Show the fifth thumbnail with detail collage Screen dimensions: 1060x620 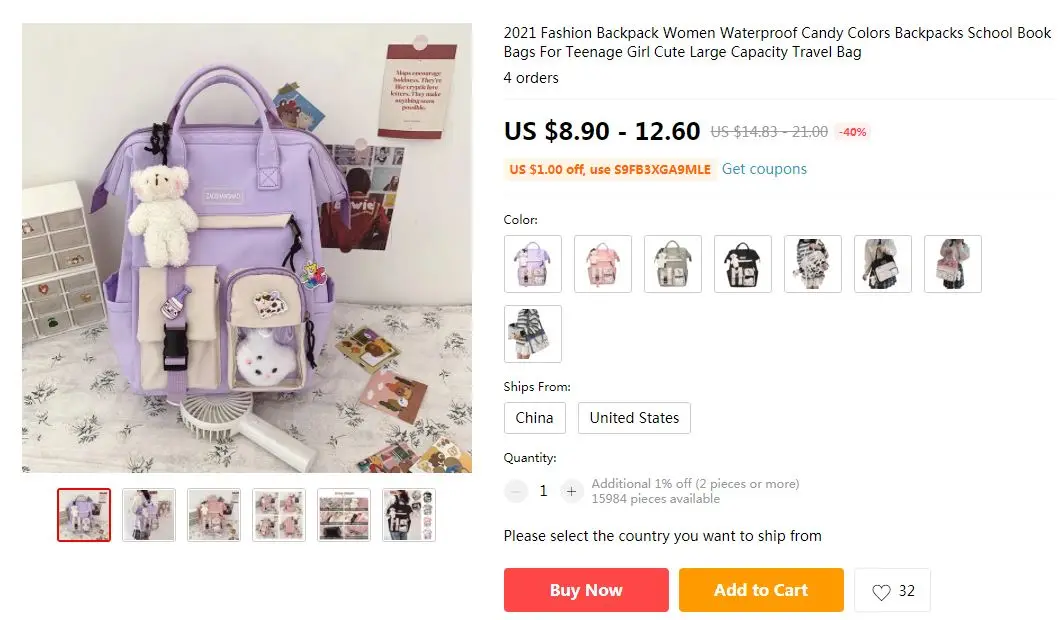click(344, 515)
